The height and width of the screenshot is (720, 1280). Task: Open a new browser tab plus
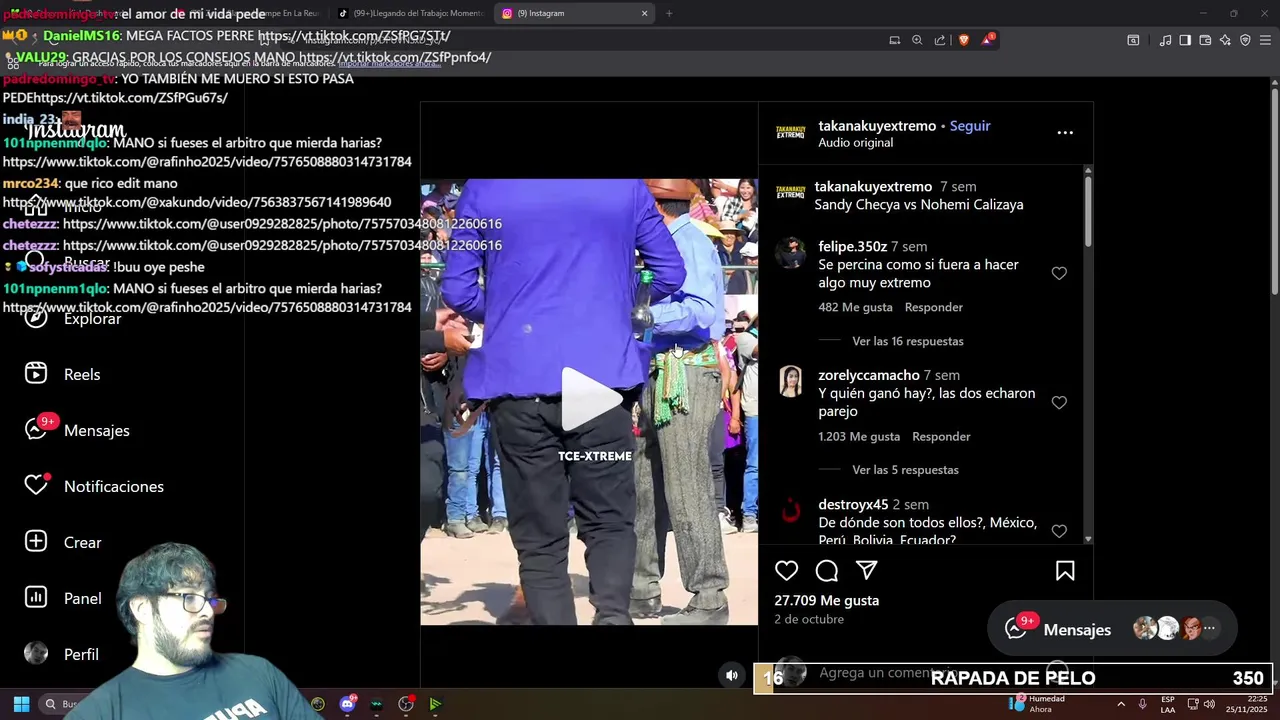pos(669,13)
